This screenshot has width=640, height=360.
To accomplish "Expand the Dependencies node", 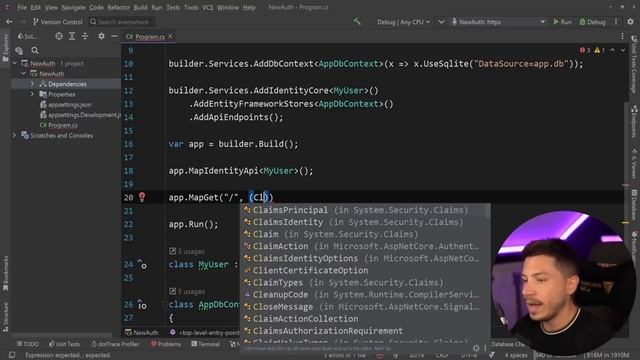I will tap(32, 84).
